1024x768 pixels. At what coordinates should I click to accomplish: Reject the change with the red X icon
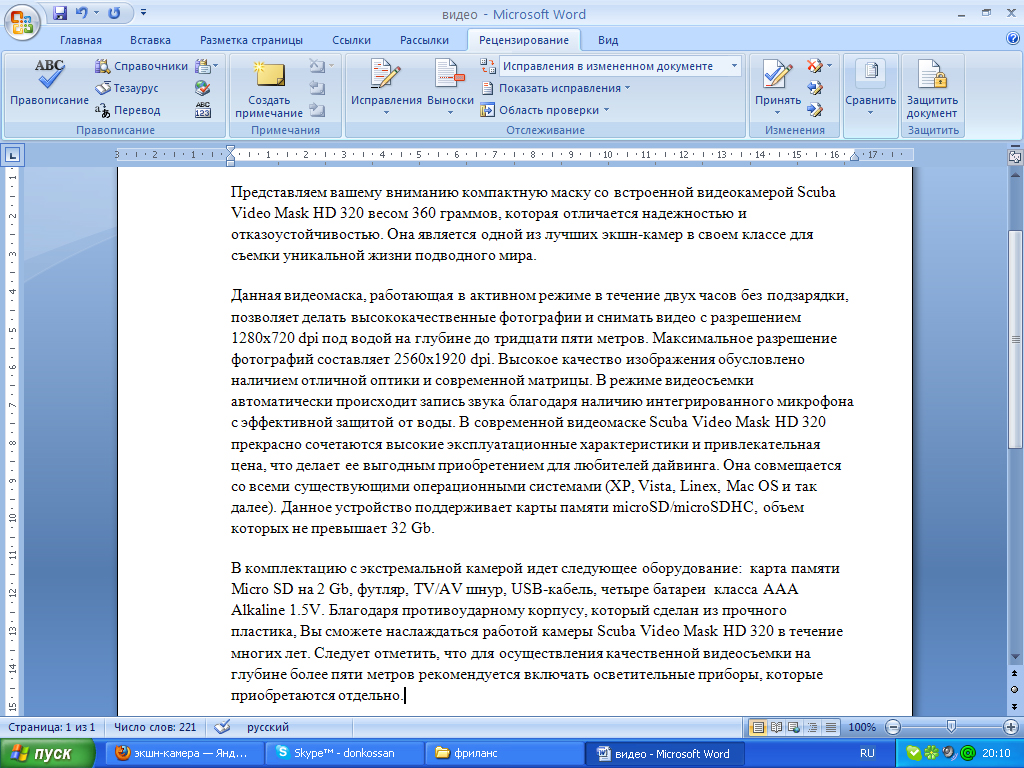point(814,65)
